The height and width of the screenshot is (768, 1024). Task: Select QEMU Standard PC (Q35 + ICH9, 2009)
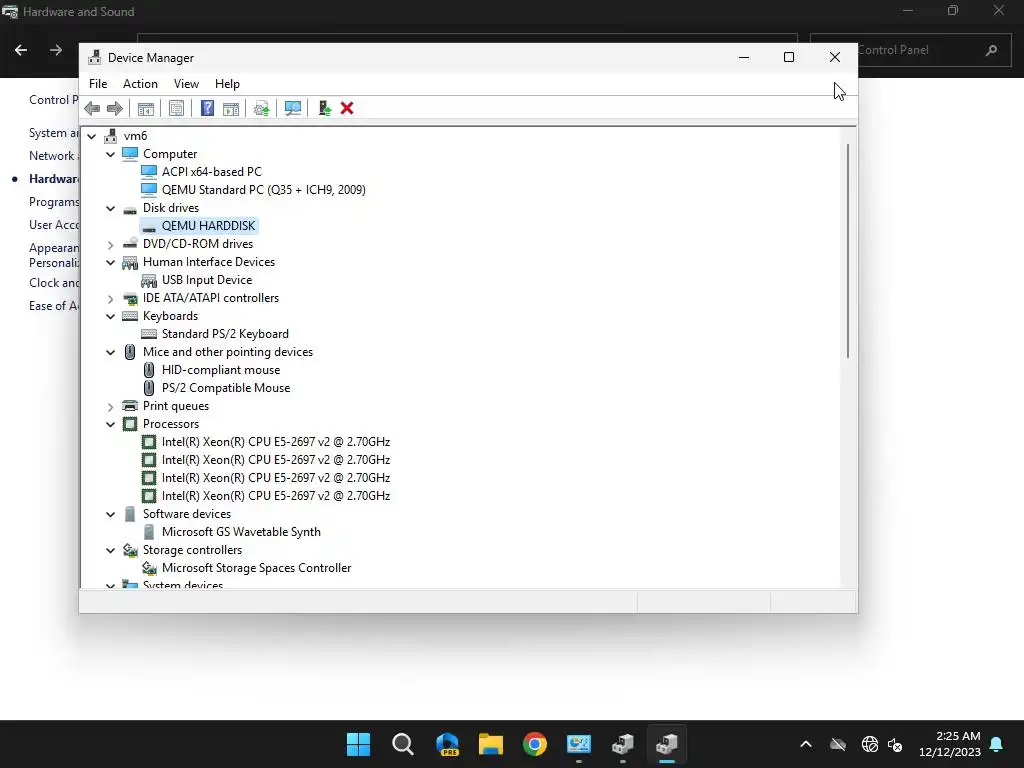263,190
